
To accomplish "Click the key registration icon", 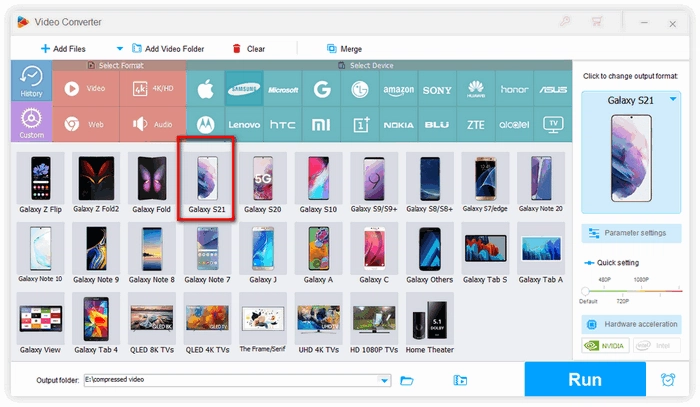I will (565, 21).
